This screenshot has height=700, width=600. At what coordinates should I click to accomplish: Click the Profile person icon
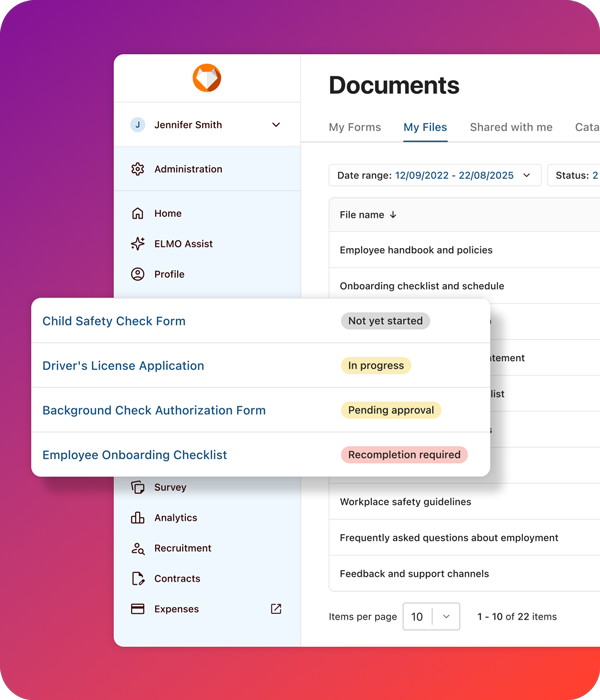click(x=138, y=274)
